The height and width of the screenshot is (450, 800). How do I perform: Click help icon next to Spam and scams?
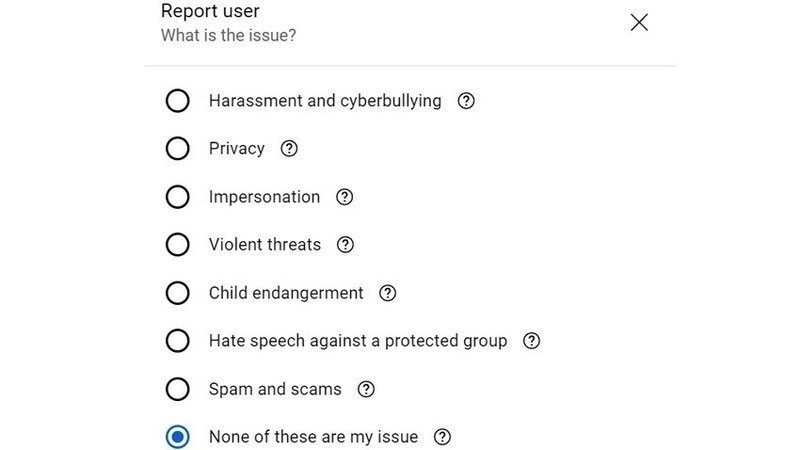(x=365, y=389)
